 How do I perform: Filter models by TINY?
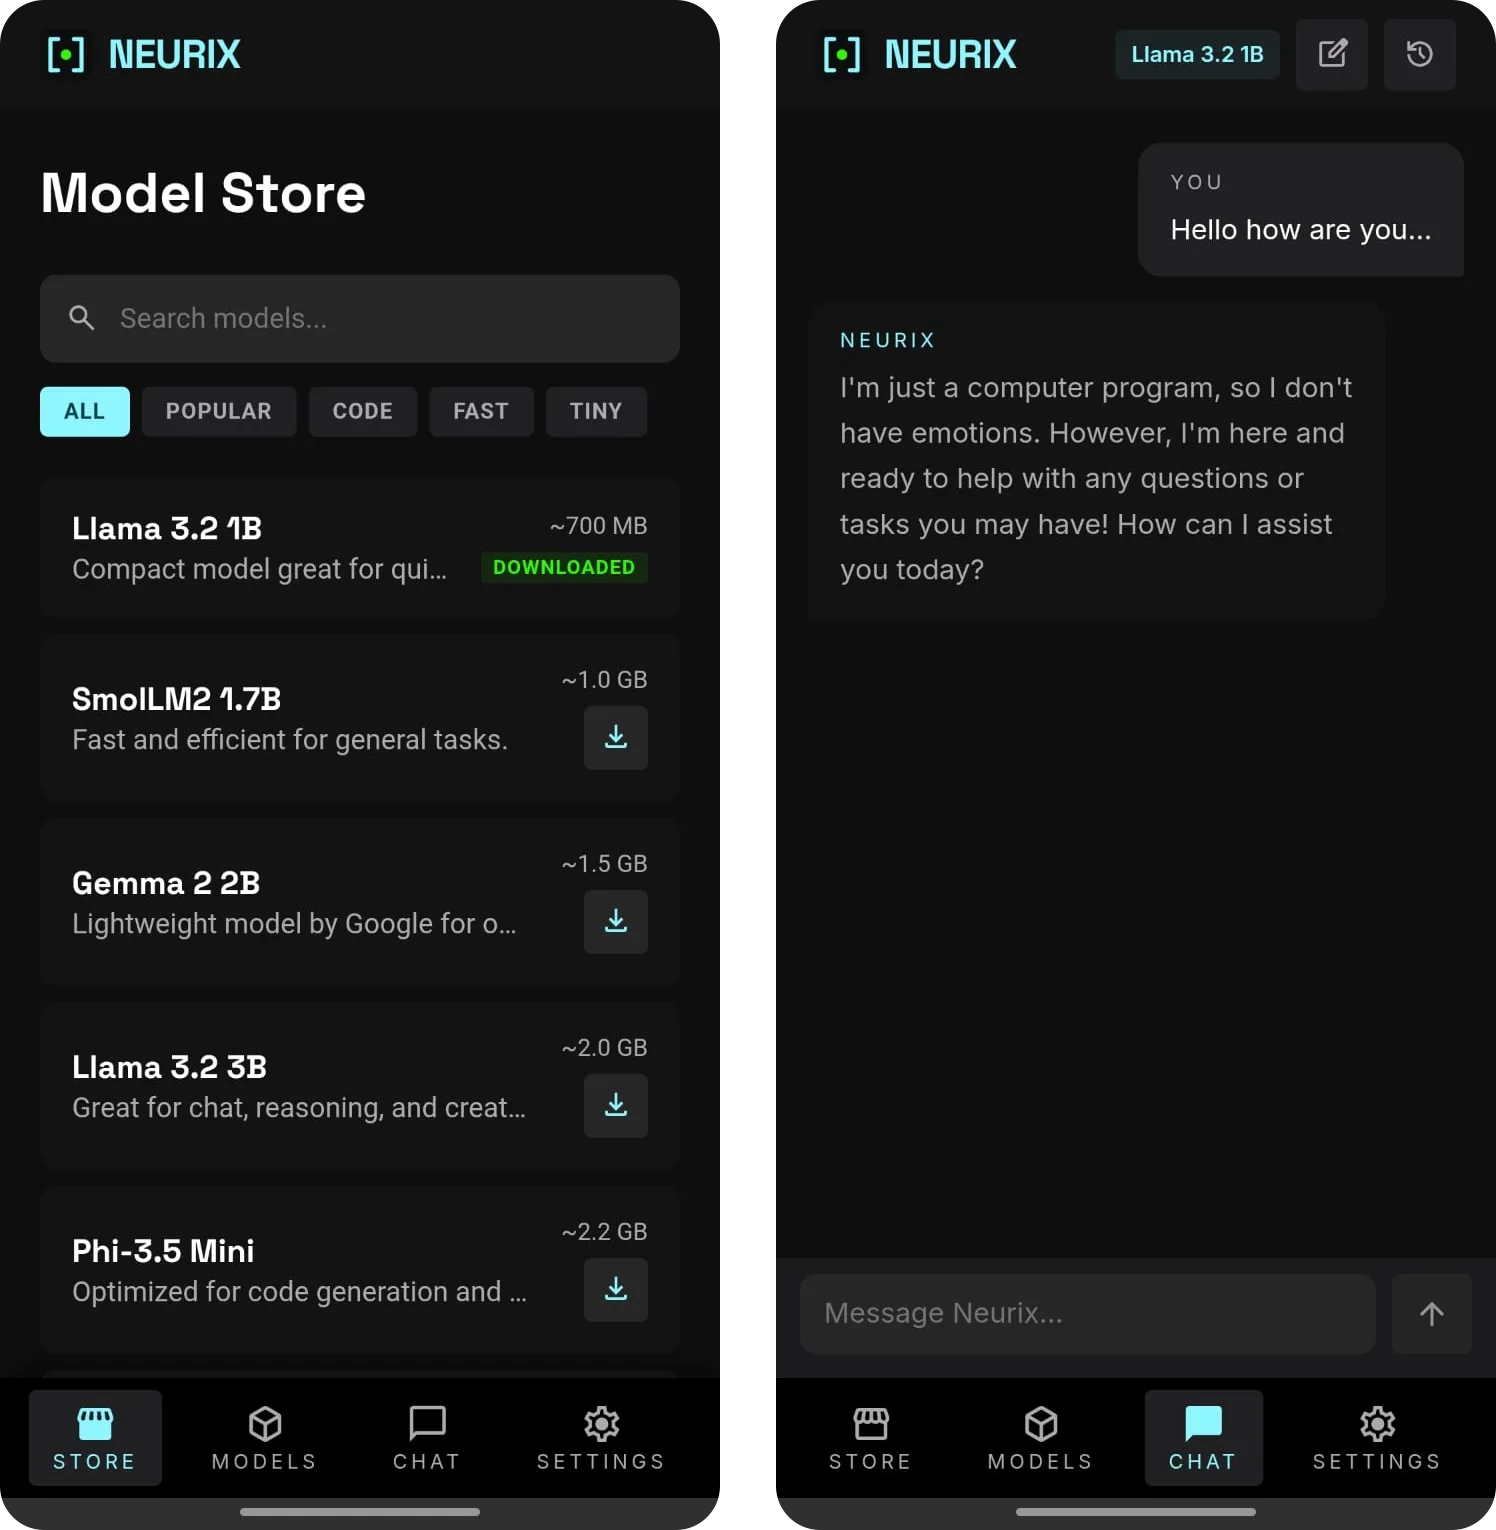596,412
